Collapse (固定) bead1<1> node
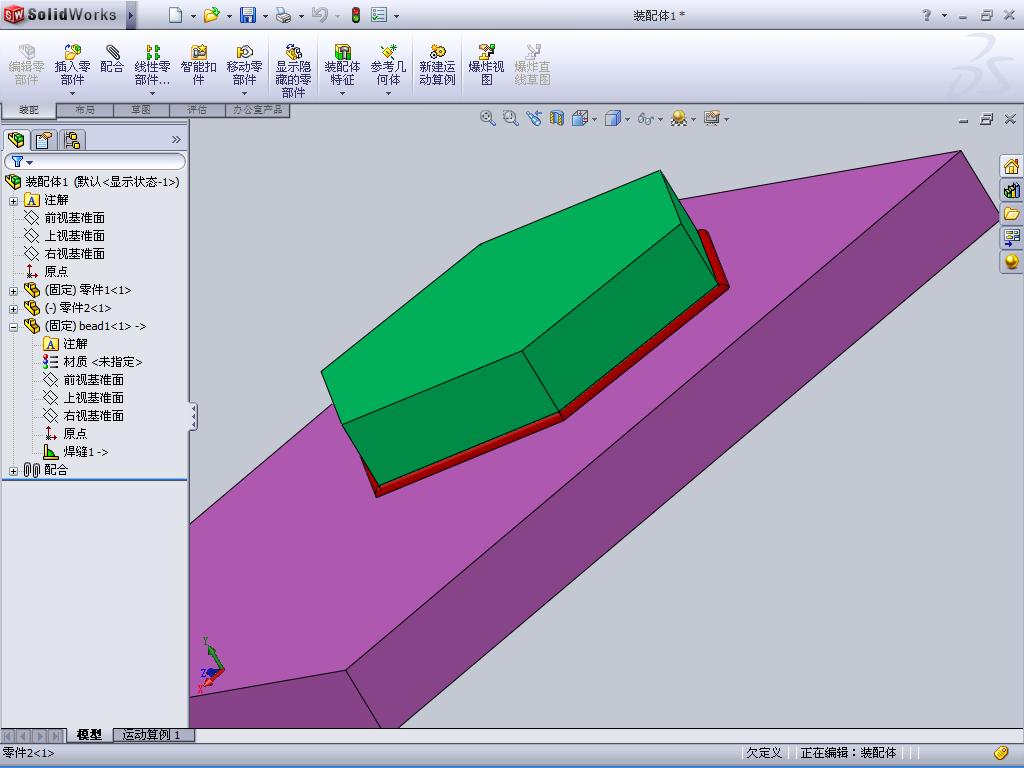The width and height of the screenshot is (1024, 768). coord(13,327)
